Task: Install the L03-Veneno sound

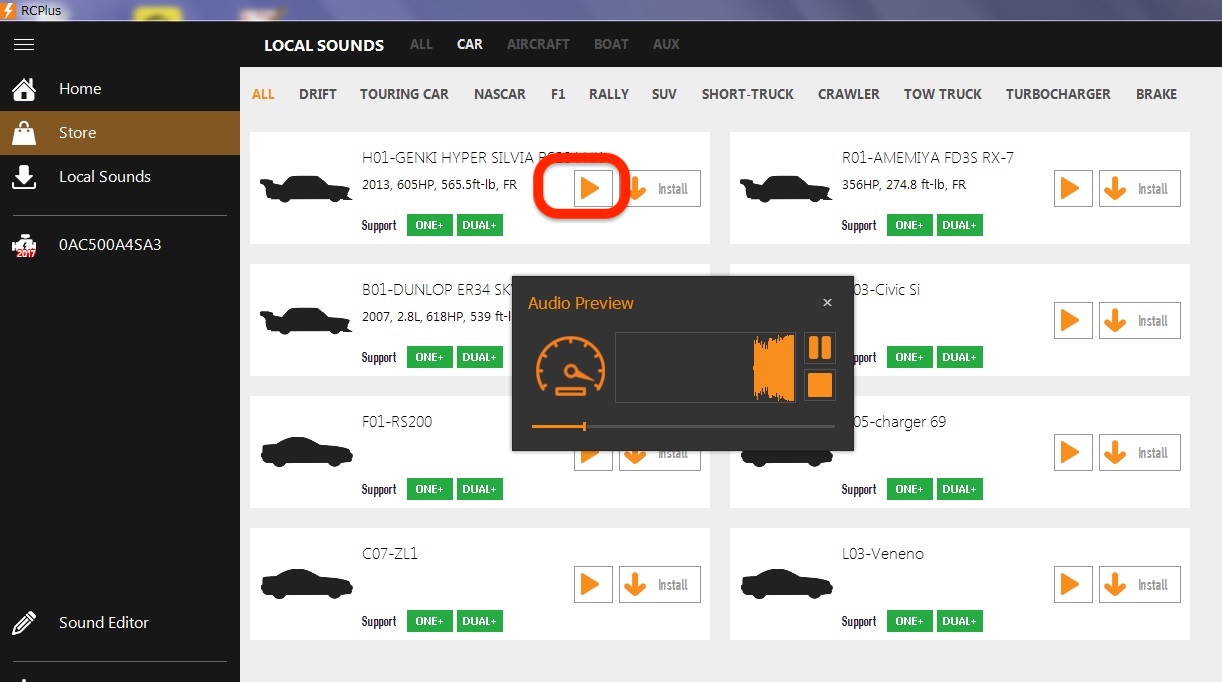Action: coord(1139,585)
